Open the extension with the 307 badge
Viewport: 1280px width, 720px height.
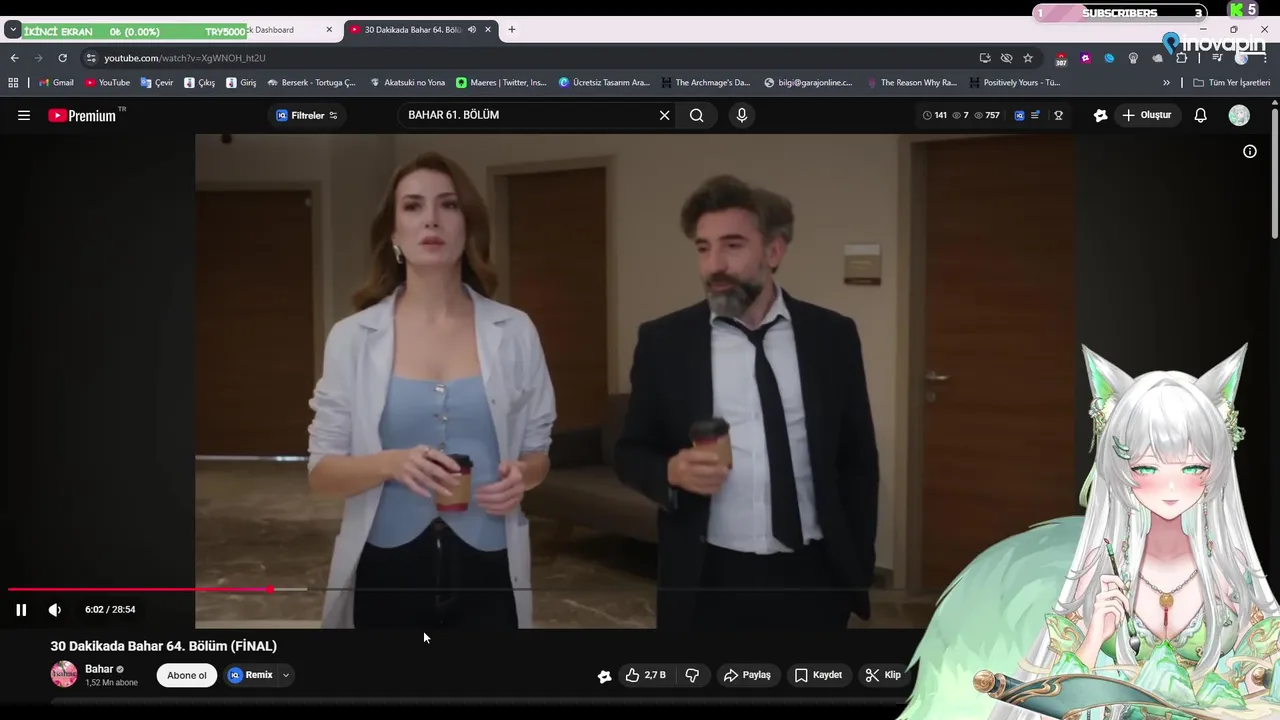(x=1061, y=59)
